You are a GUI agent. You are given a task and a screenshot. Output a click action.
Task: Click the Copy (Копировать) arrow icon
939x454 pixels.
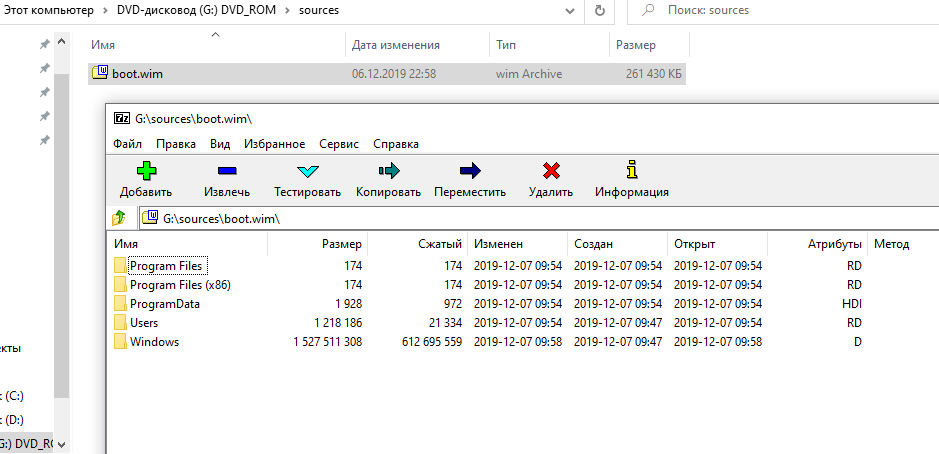pos(388,170)
